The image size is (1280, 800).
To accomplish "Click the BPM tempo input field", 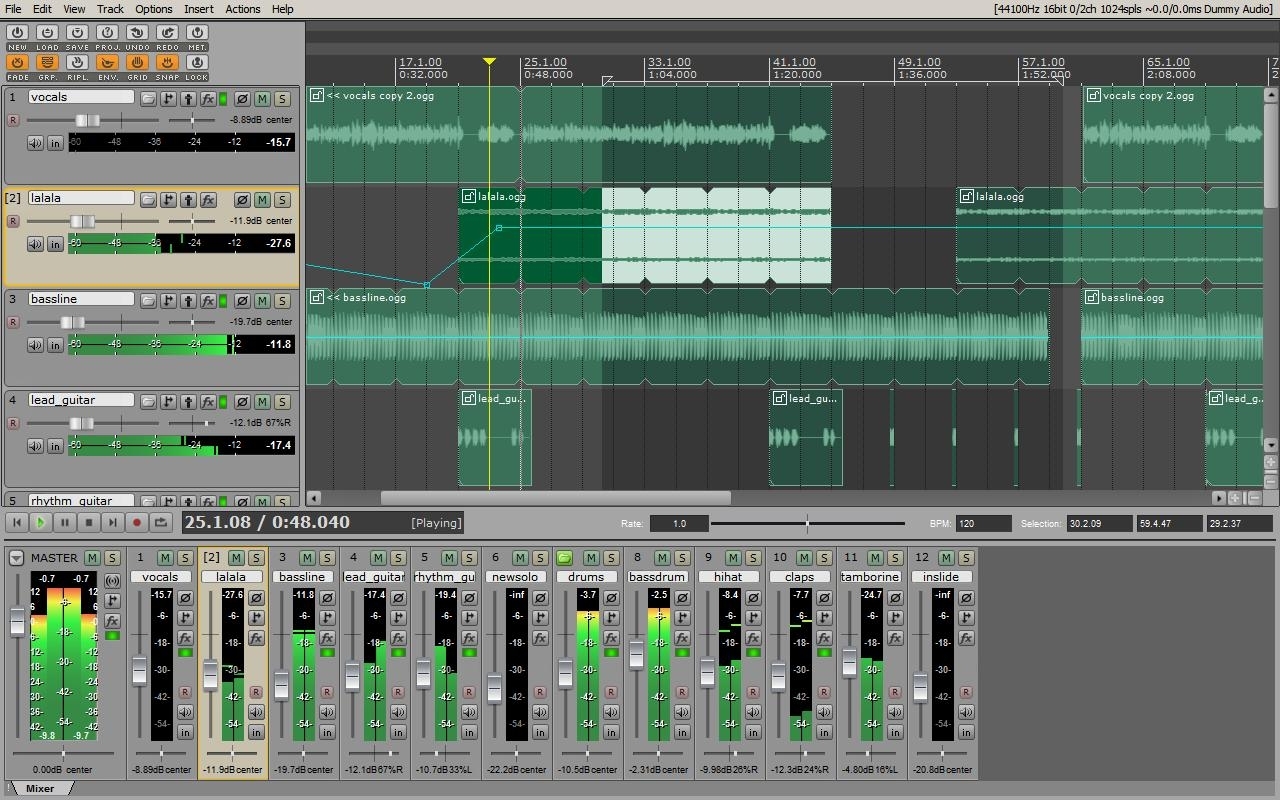I will click(x=983, y=523).
